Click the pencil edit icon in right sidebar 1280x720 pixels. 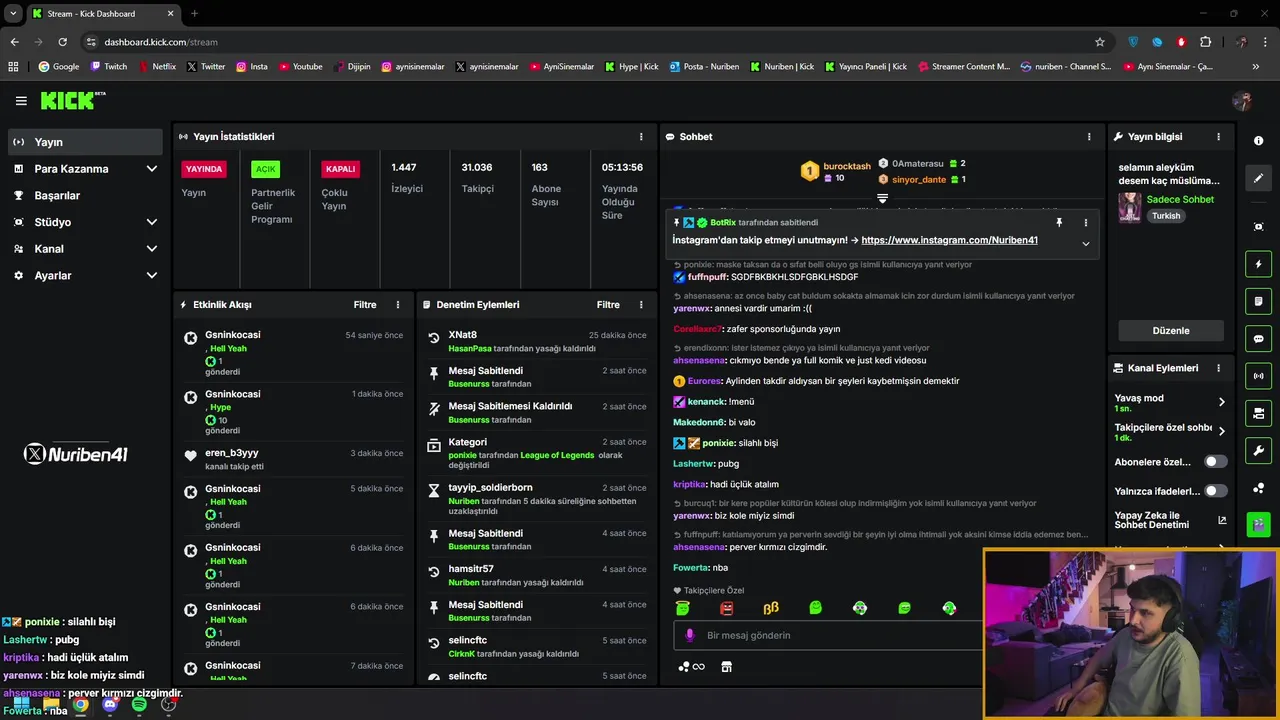tap(1258, 178)
